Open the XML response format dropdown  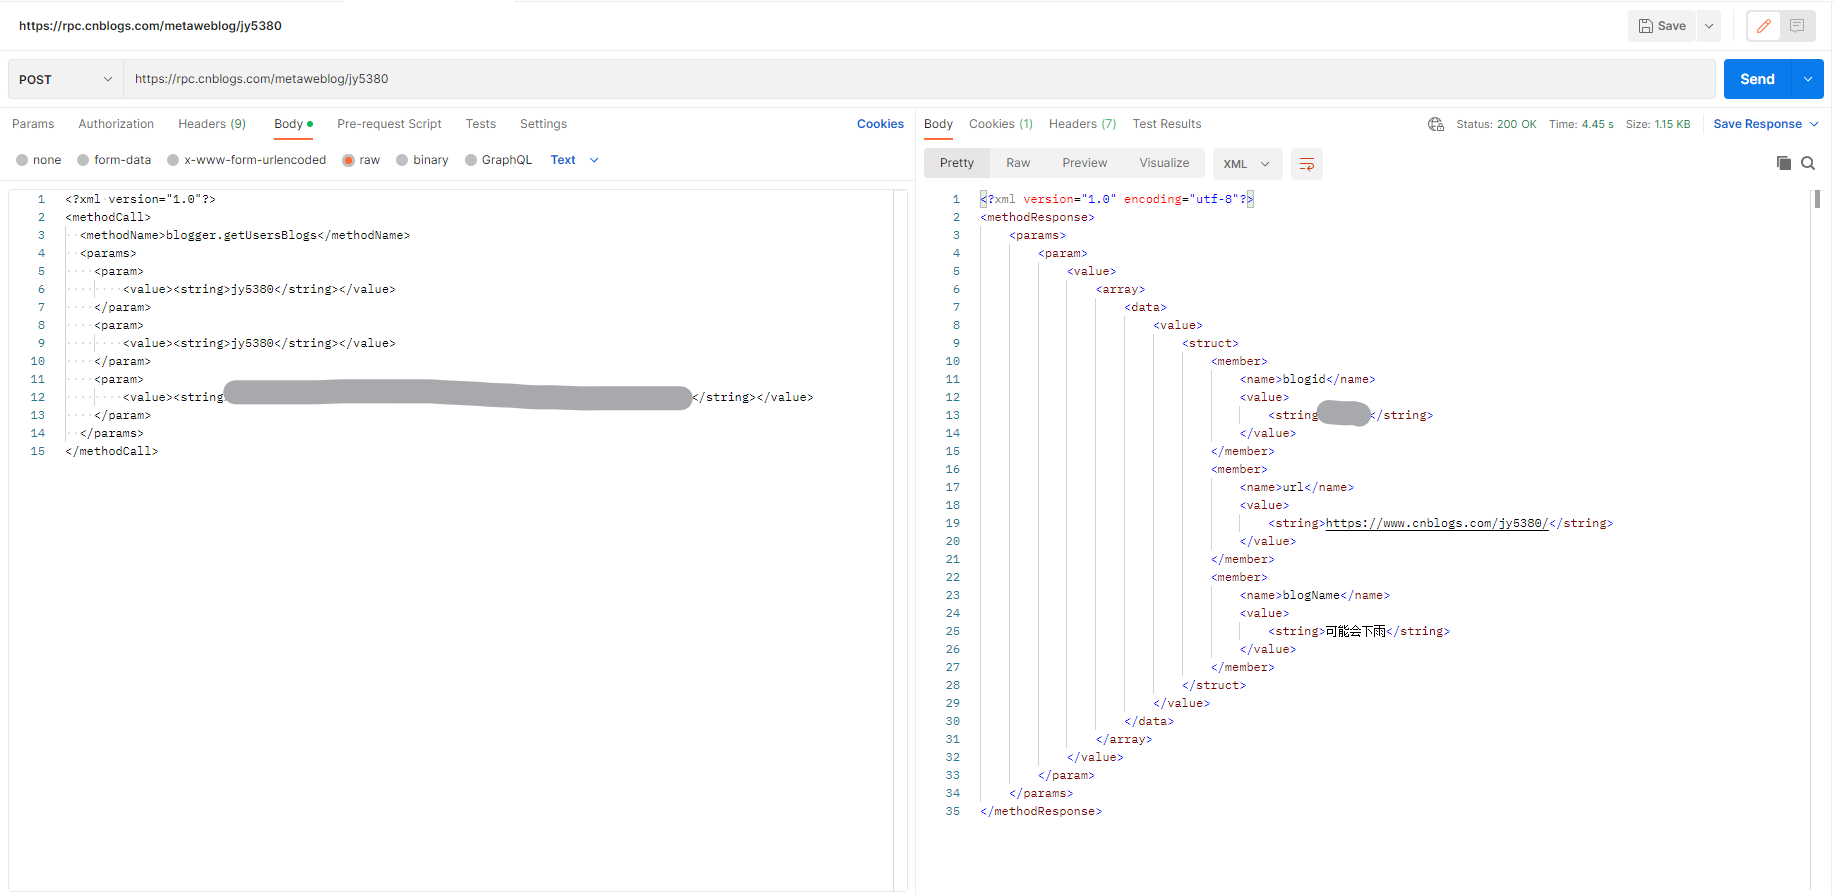(1247, 164)
